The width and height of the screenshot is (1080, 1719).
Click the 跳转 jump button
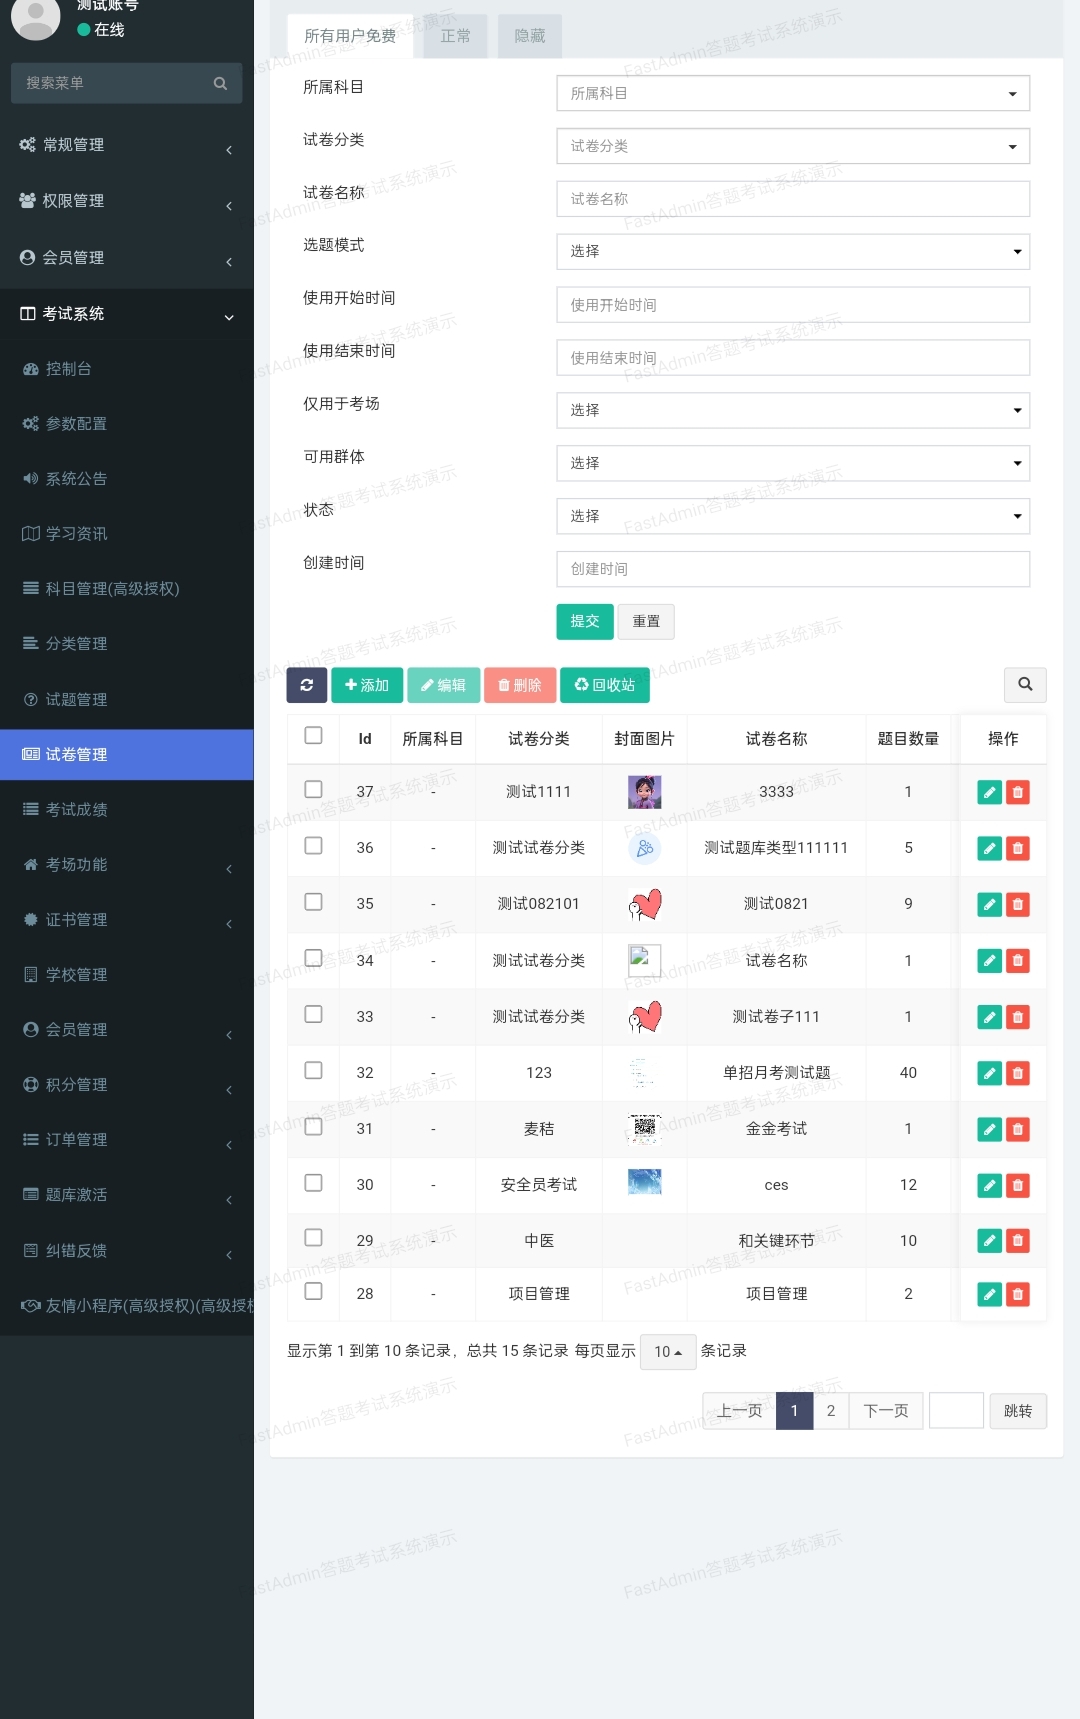tap(1018, 1411)
